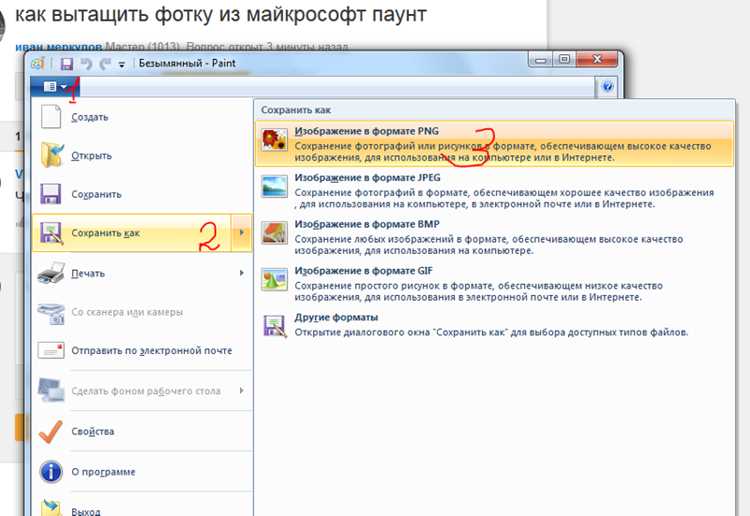Viewport: 750px width, 516px height.
Task: Click the JPEG landscape thumbnail icon
Action: click(x=275, y=186)
